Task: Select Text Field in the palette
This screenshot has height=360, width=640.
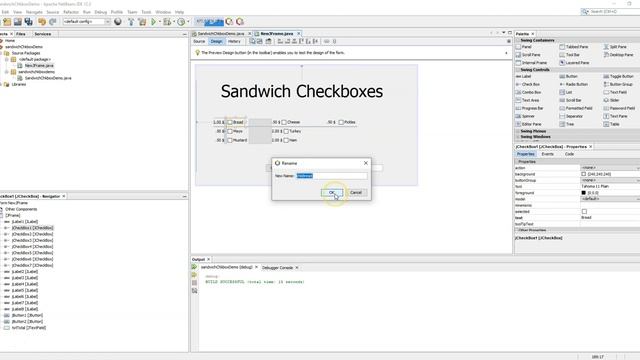Action: click(x=615, y=92)
